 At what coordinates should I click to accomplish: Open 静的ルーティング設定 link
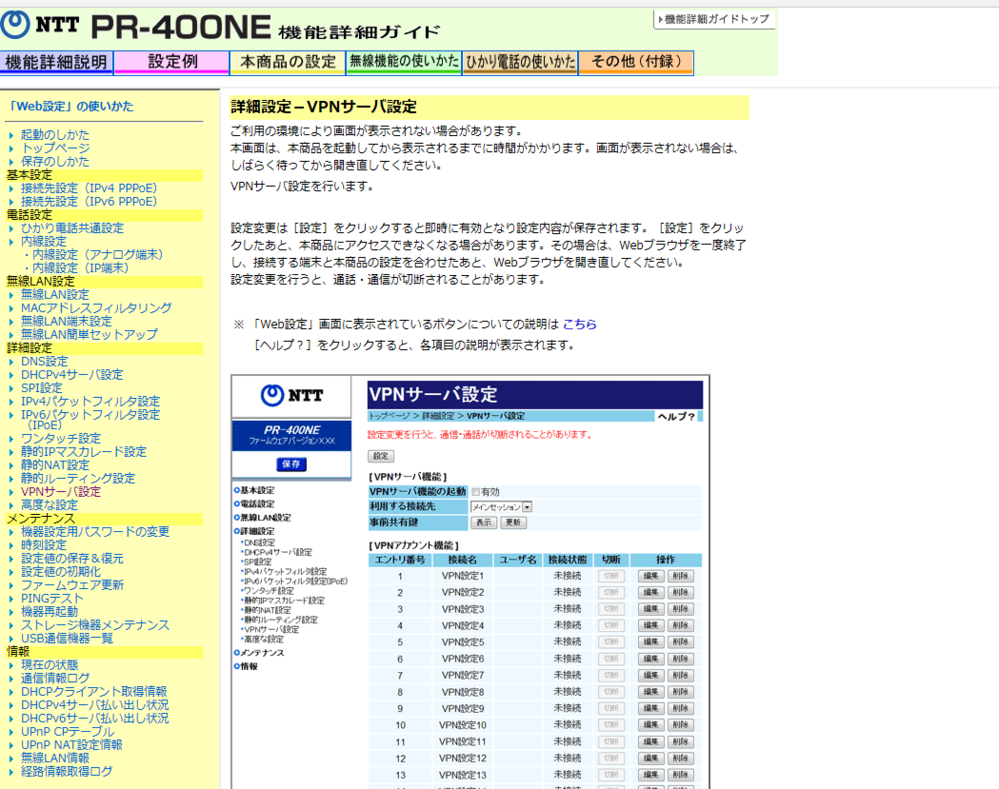[x=78, y=479]
